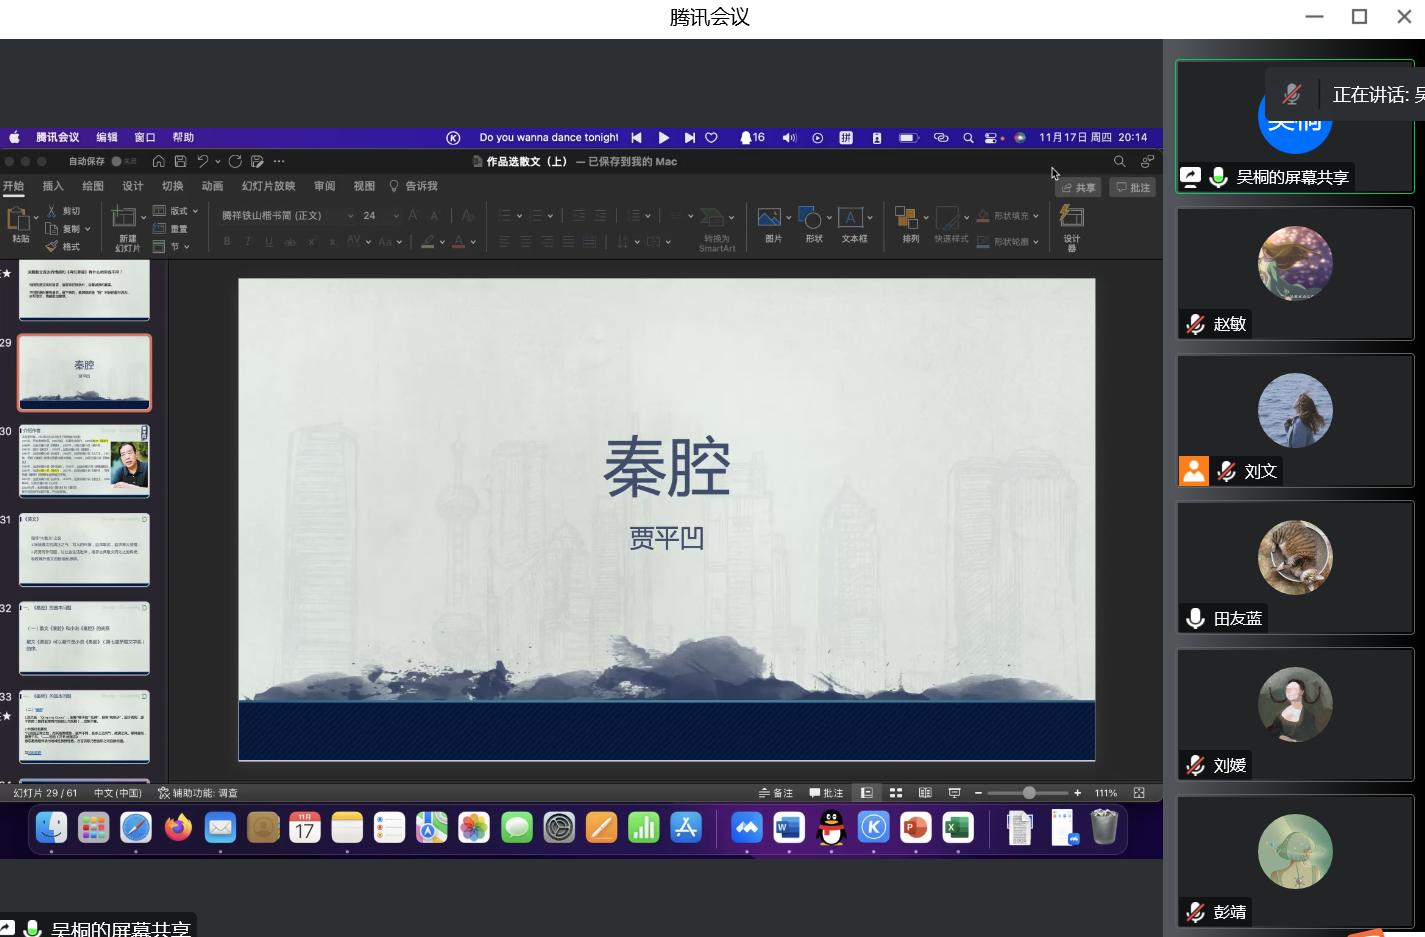Click the Picture (图片) insert icon
This screenshot has height=937, width=1425.
pyautogui.click(x=769, y=218)
